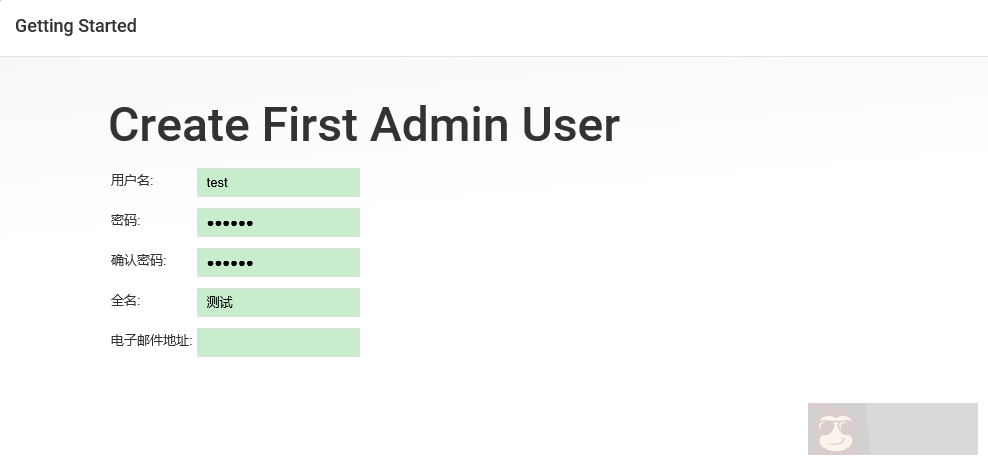Click the 全名: label text
The width and height of the screenshot is (988, 460).
tap(126, 300)
